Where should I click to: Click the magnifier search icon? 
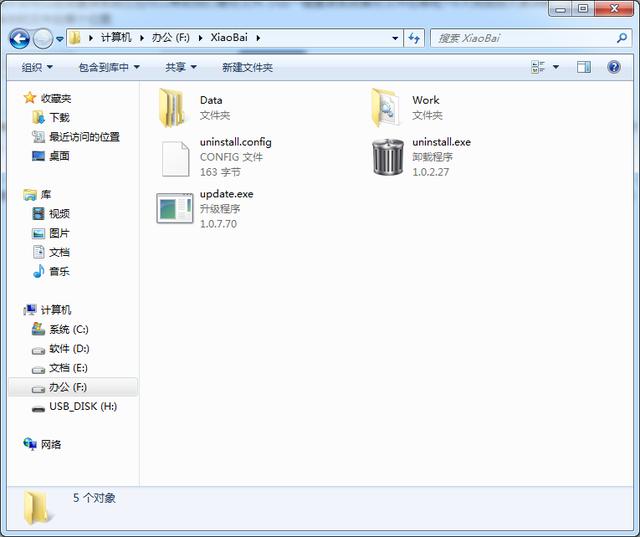tap(622, 38)
